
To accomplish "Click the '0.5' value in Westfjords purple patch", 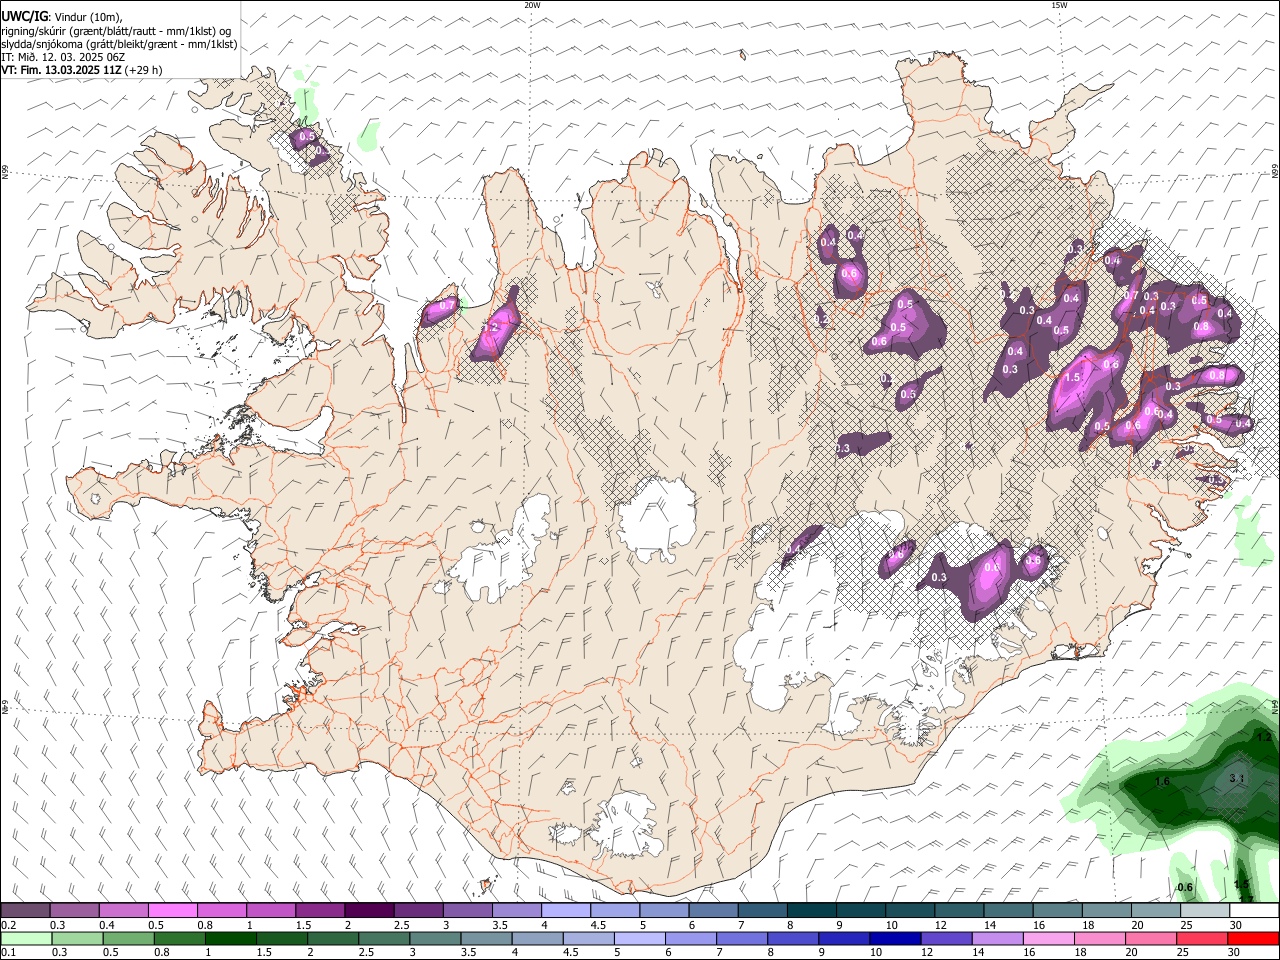I will tap(307, 136).
